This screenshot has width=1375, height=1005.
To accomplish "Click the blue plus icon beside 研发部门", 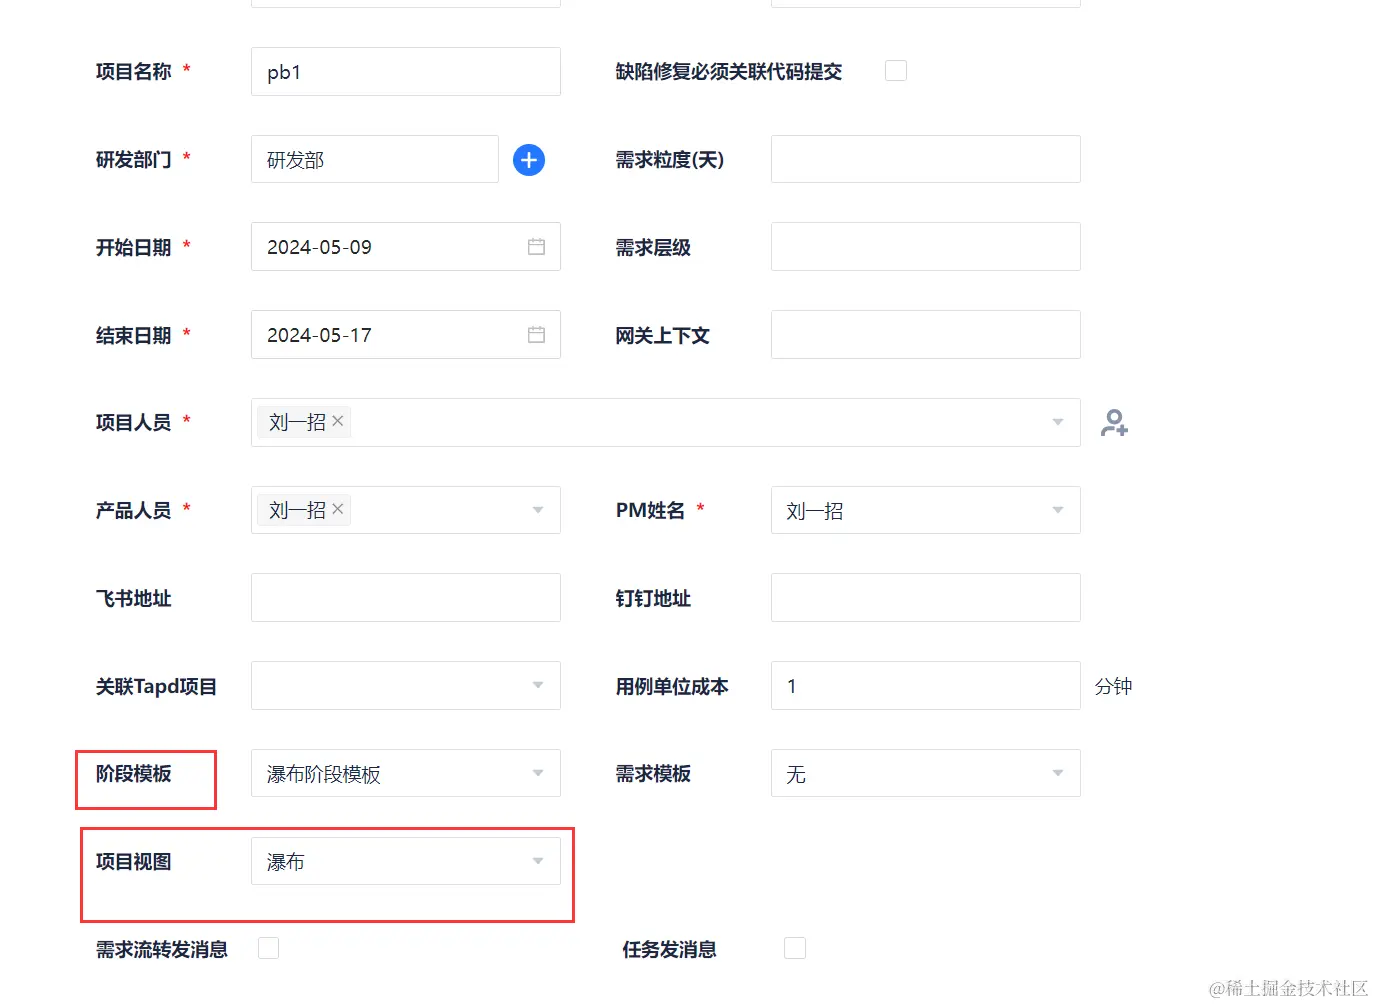I will (529, 160).
